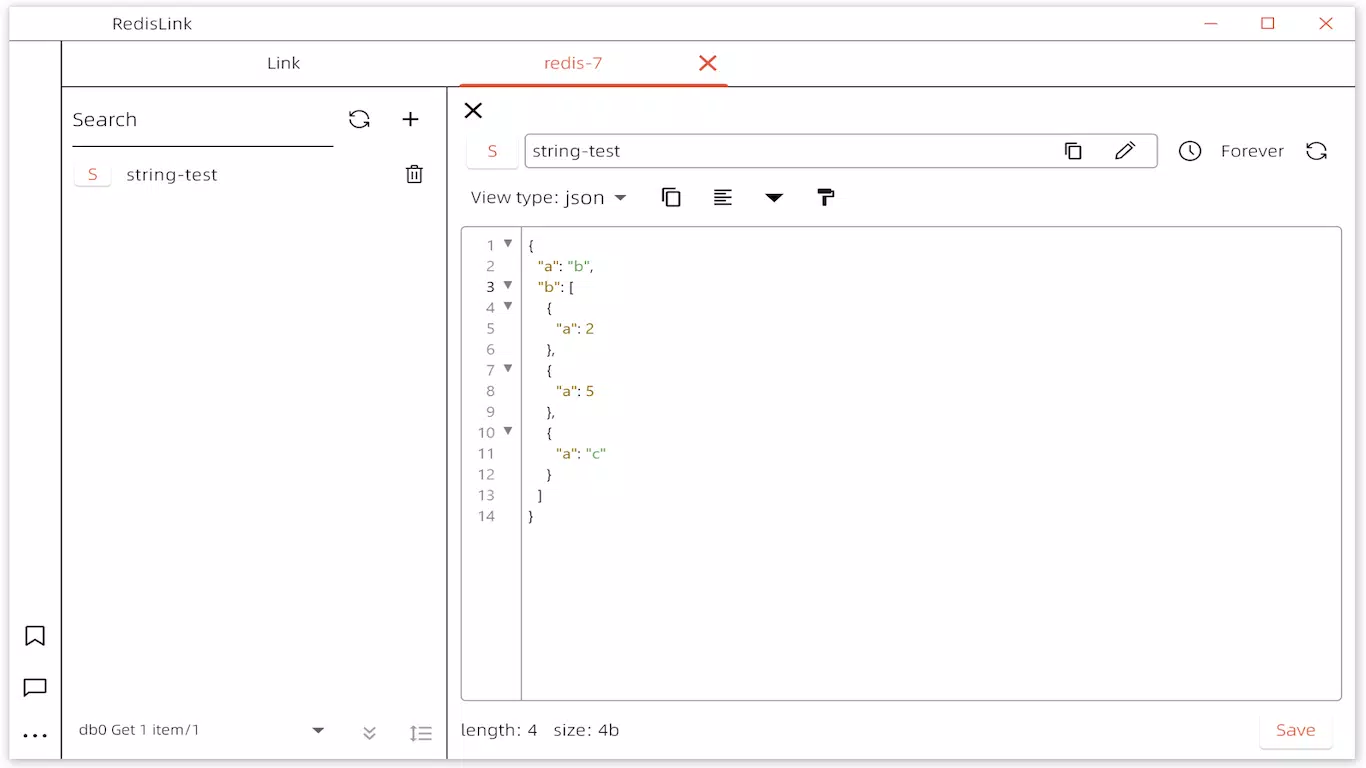The image size is (1366, 768).
Task: Close the key detail panel with X
Action: [474, 111]
